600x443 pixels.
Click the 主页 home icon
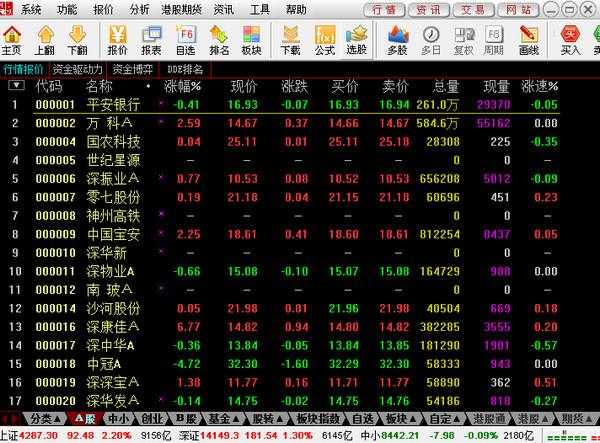pyautogui.click(x=12, y=40)
